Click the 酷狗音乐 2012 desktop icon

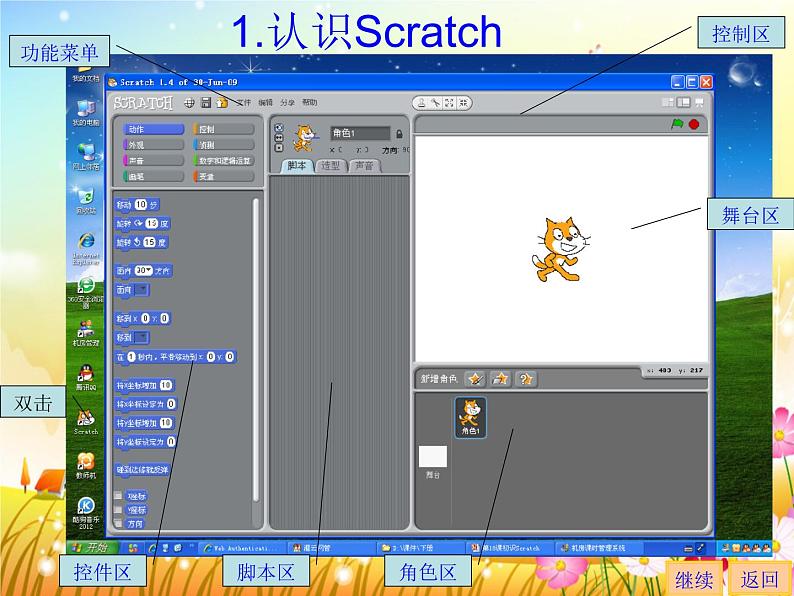pos(86,512)
